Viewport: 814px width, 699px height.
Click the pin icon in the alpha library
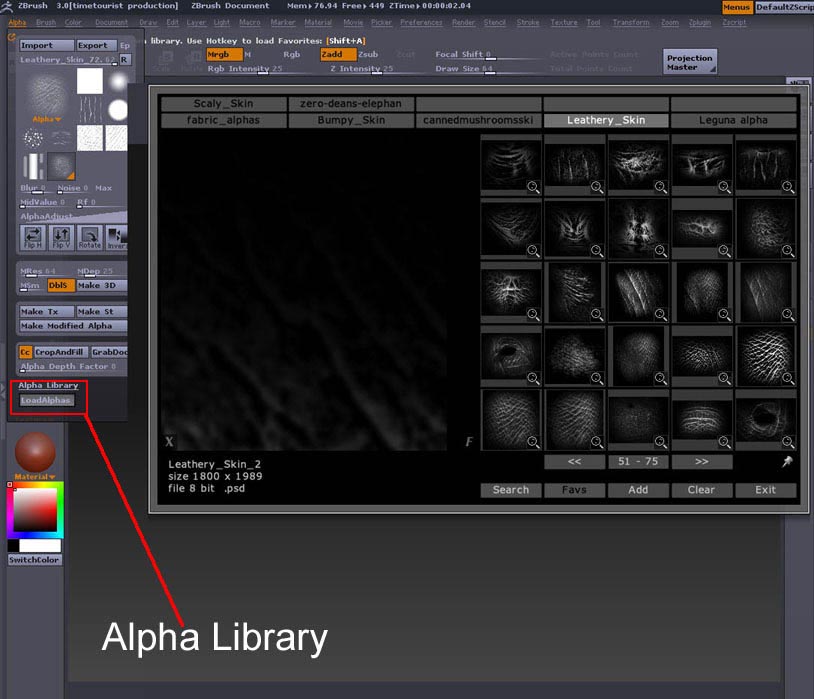click(x=787, y=462)
